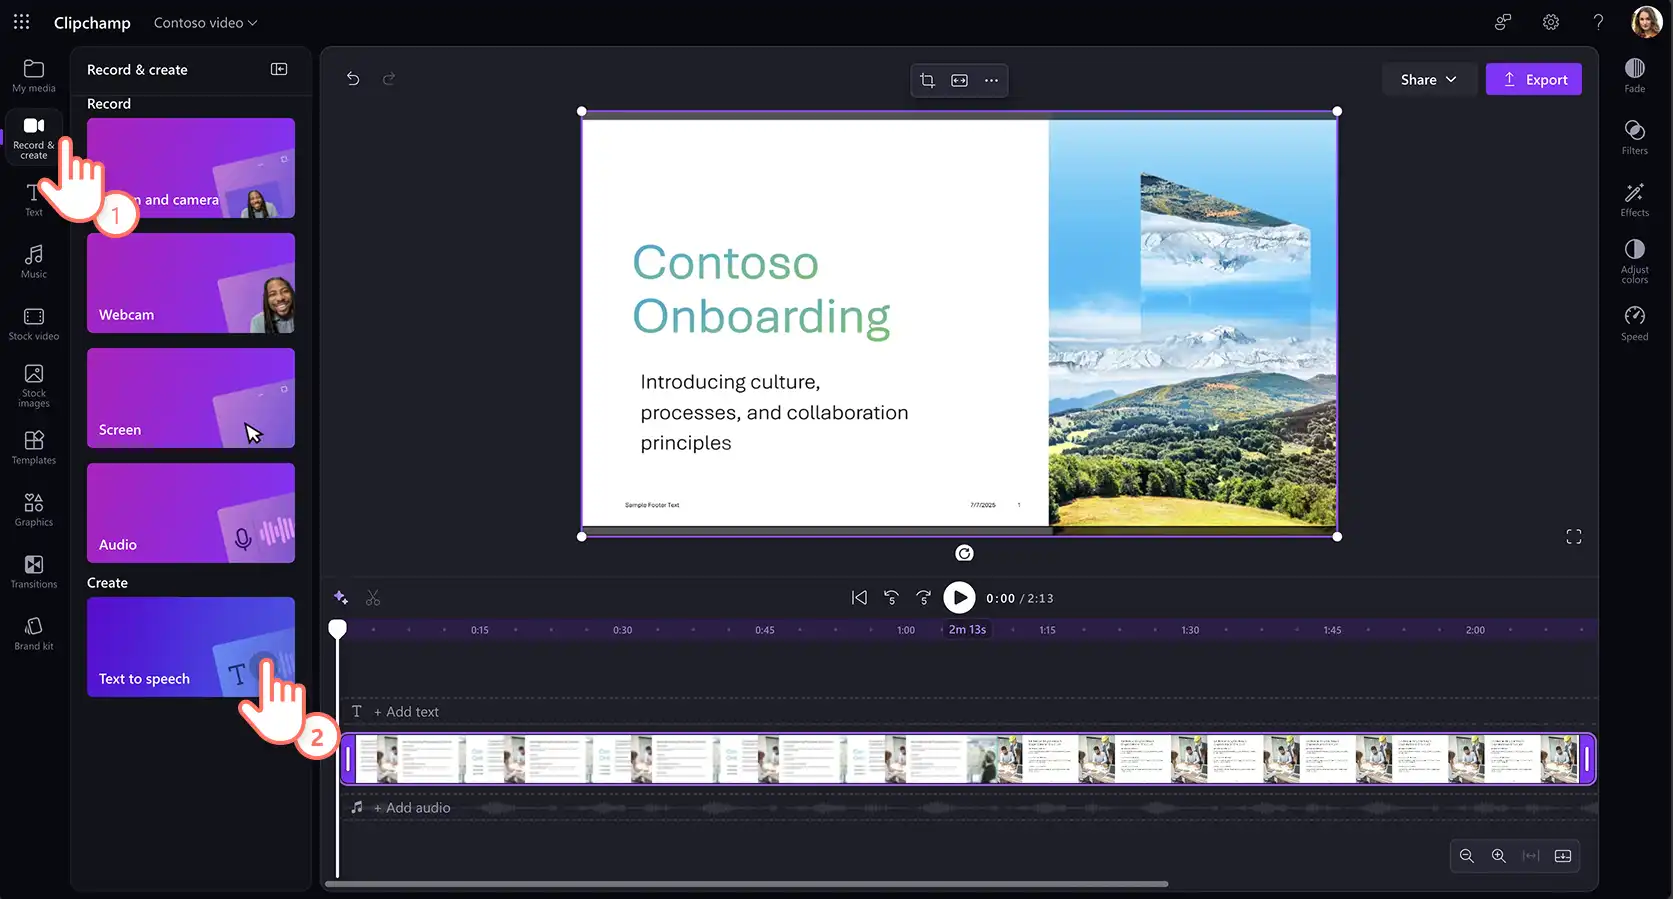Enter fullscreen preview mode

[1574, 537]
